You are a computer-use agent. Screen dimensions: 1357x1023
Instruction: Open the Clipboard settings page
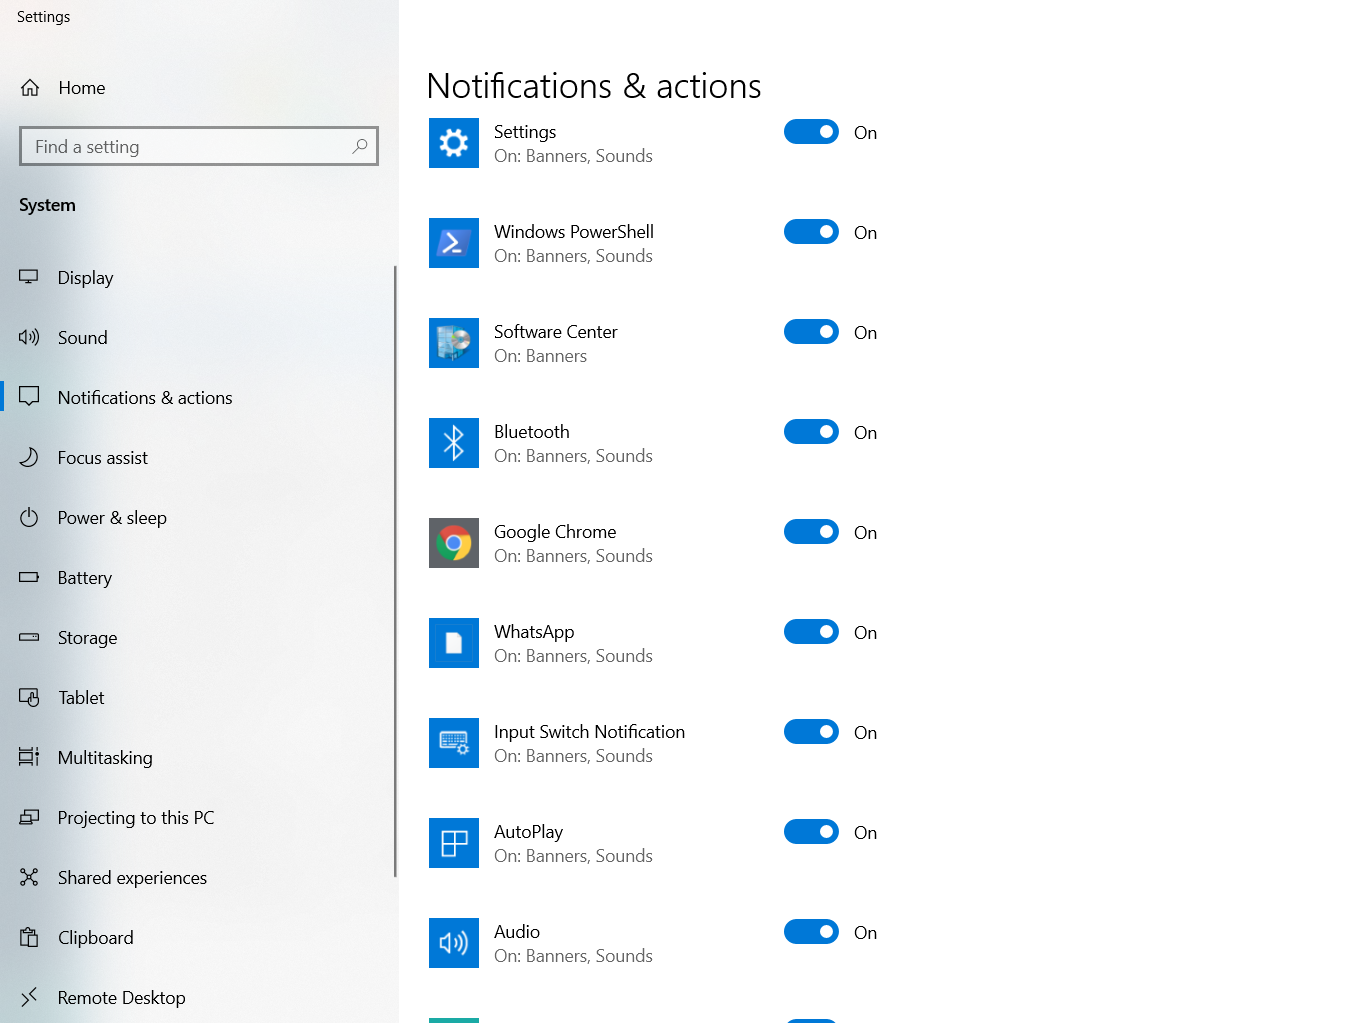95,938
